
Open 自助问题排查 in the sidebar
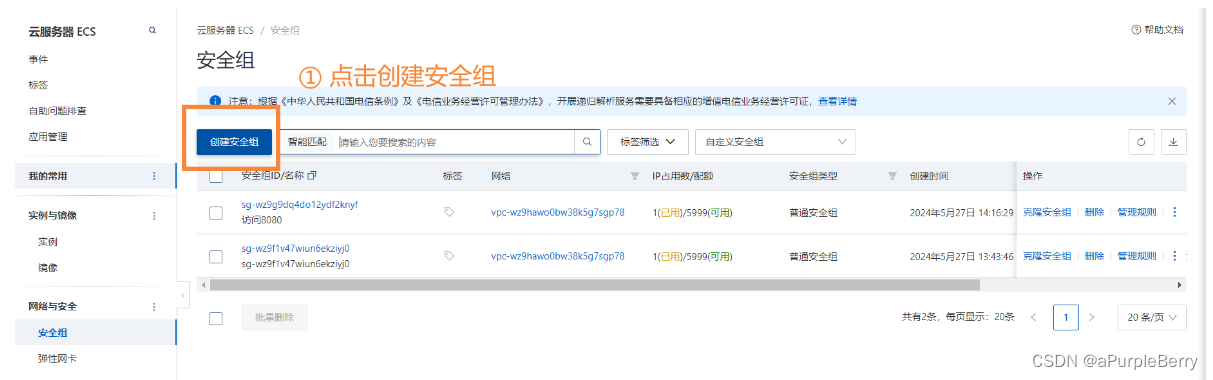coord(57,111)
